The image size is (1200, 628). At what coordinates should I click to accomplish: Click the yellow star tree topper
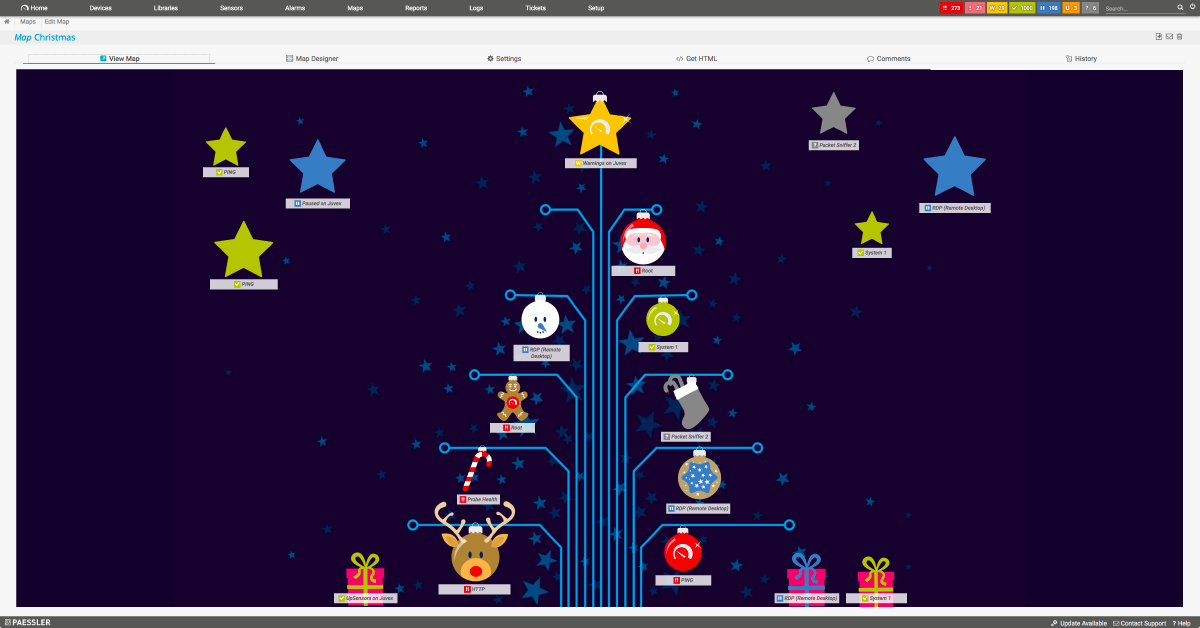tap(599, 126)
